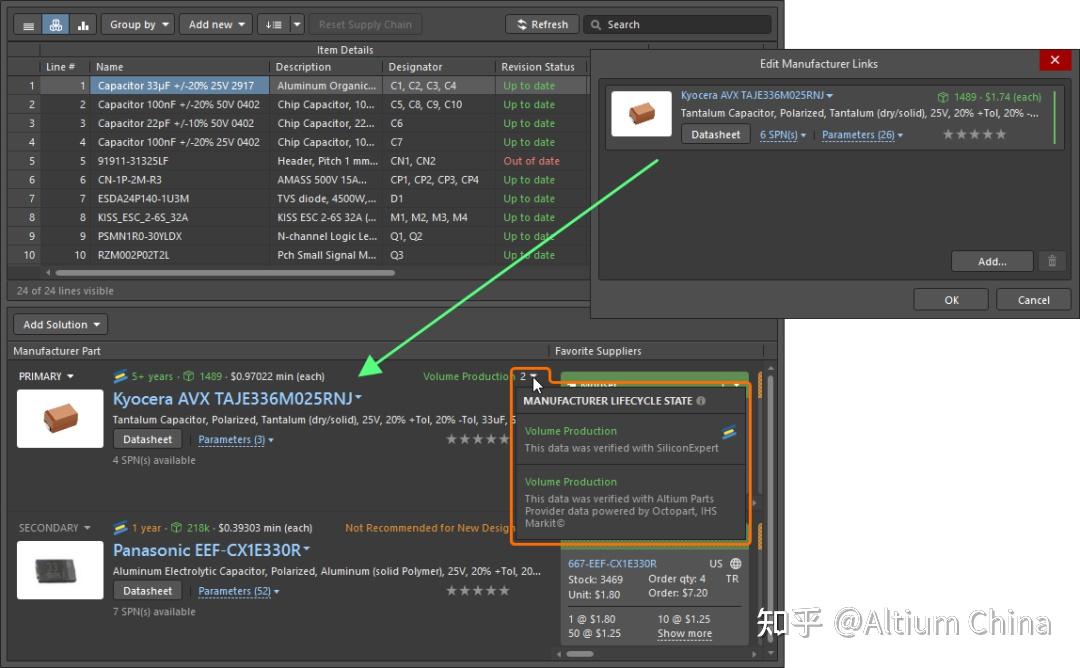Click the Refresh button

click(x=542, y=25)
